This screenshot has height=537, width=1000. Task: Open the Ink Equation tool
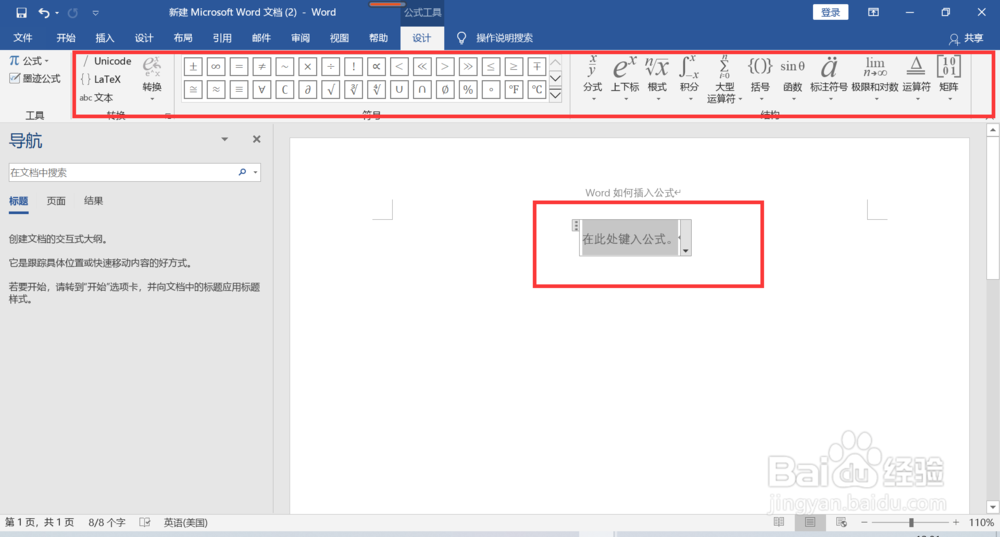pos(35,78)
